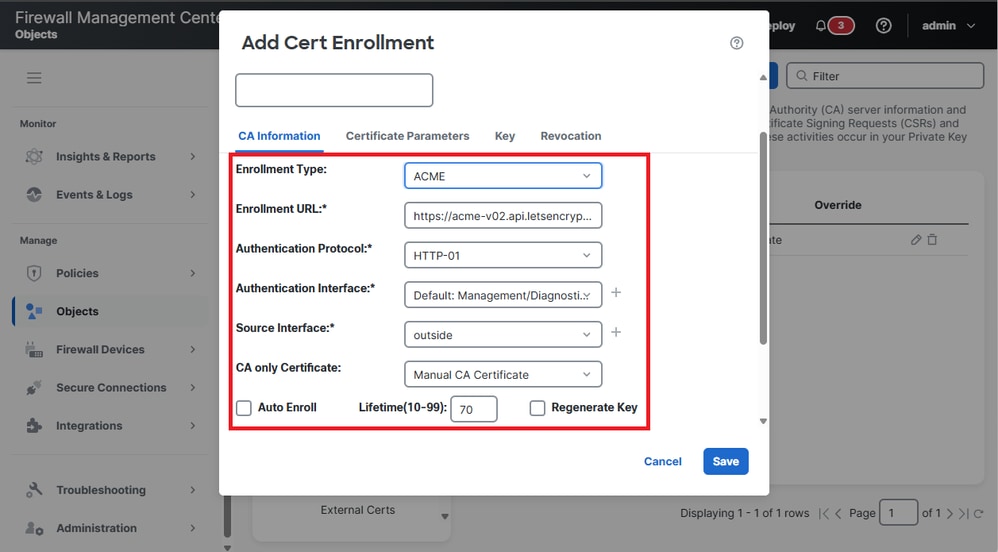Click the top bar help question mark icon

click(883, 26)
